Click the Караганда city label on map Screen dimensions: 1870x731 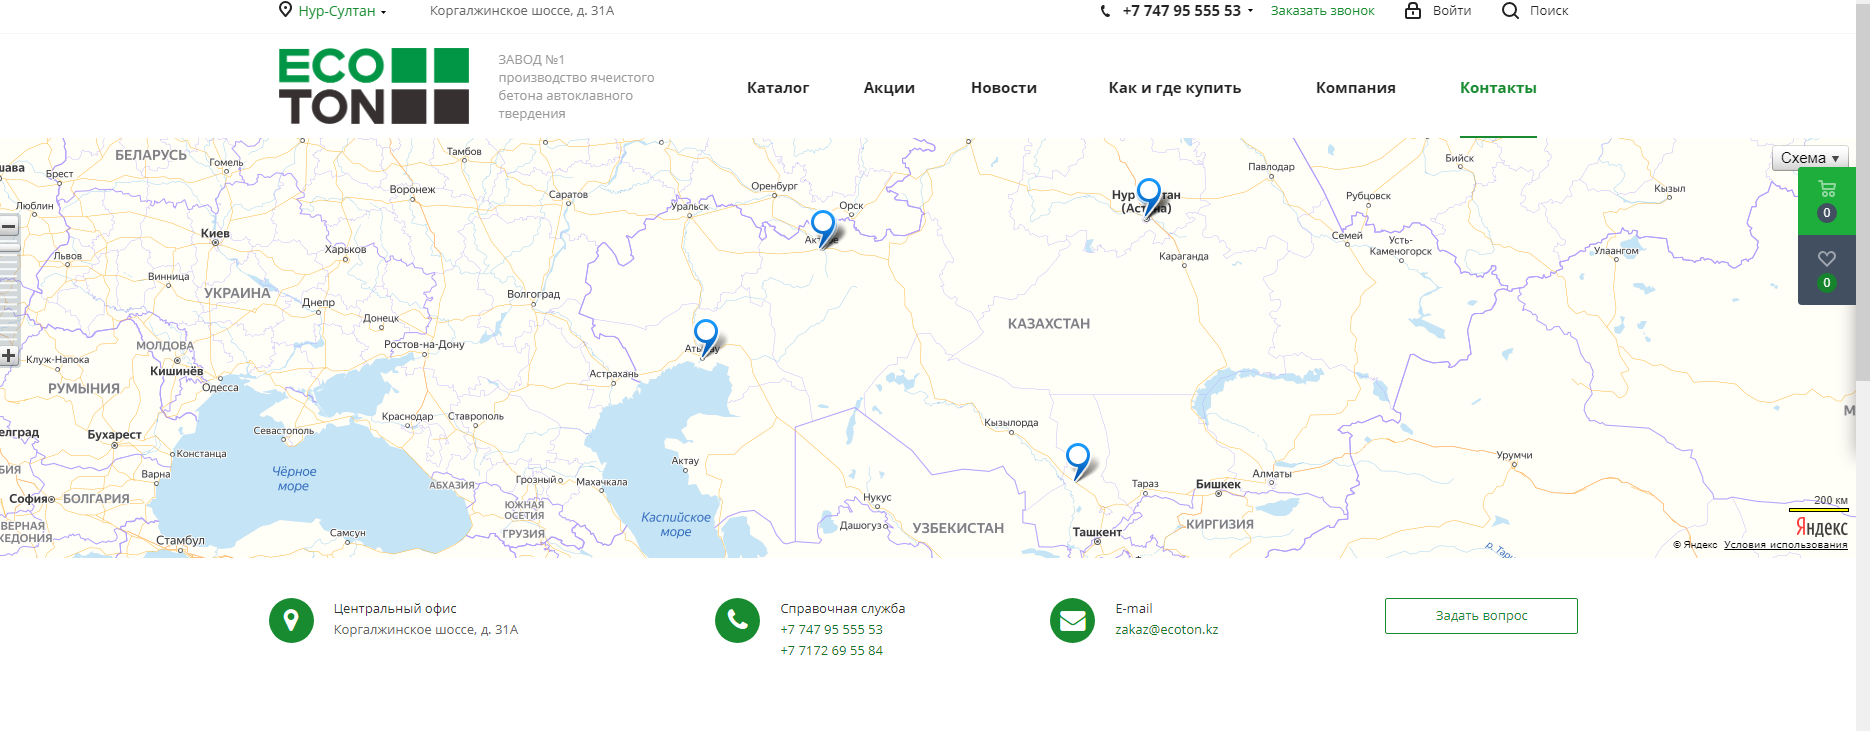click(1184, 257)
